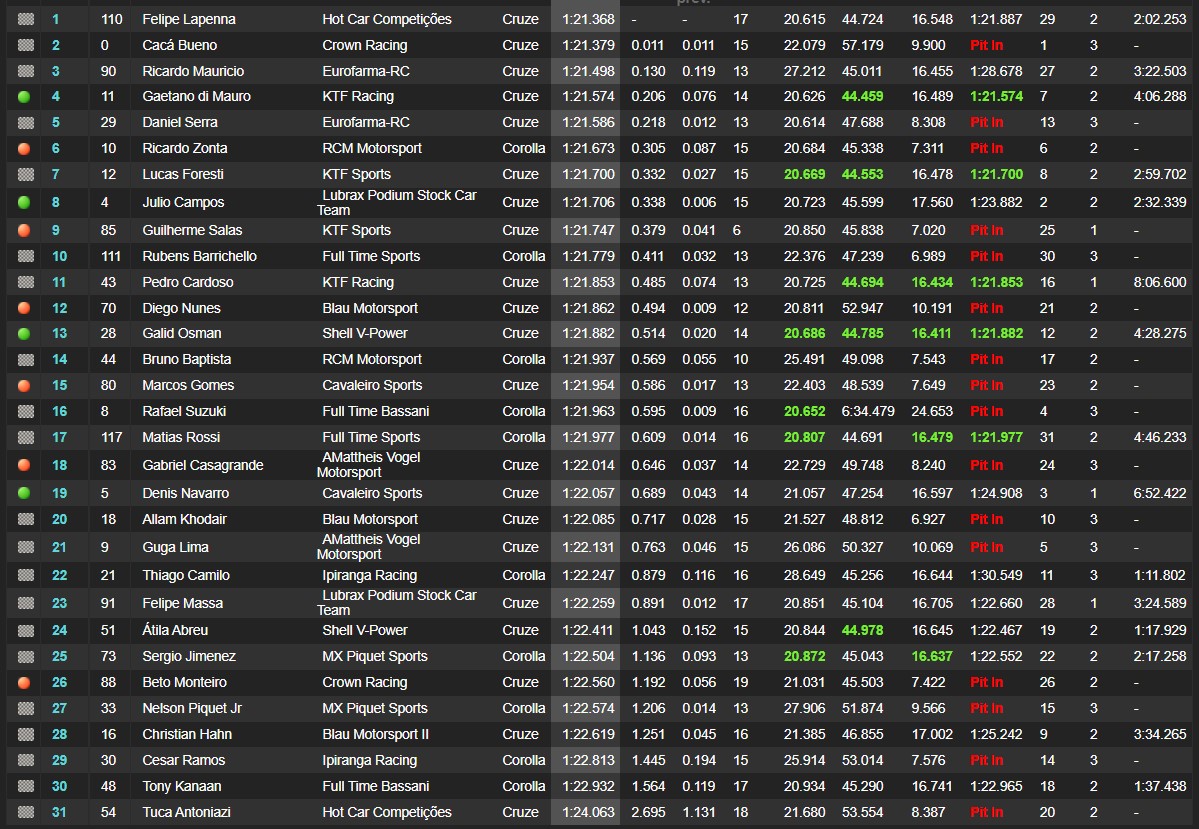Viewport: 1199px width, 829px height.
Task: Click the time value 8:06.600
Action: (1160, 282)
